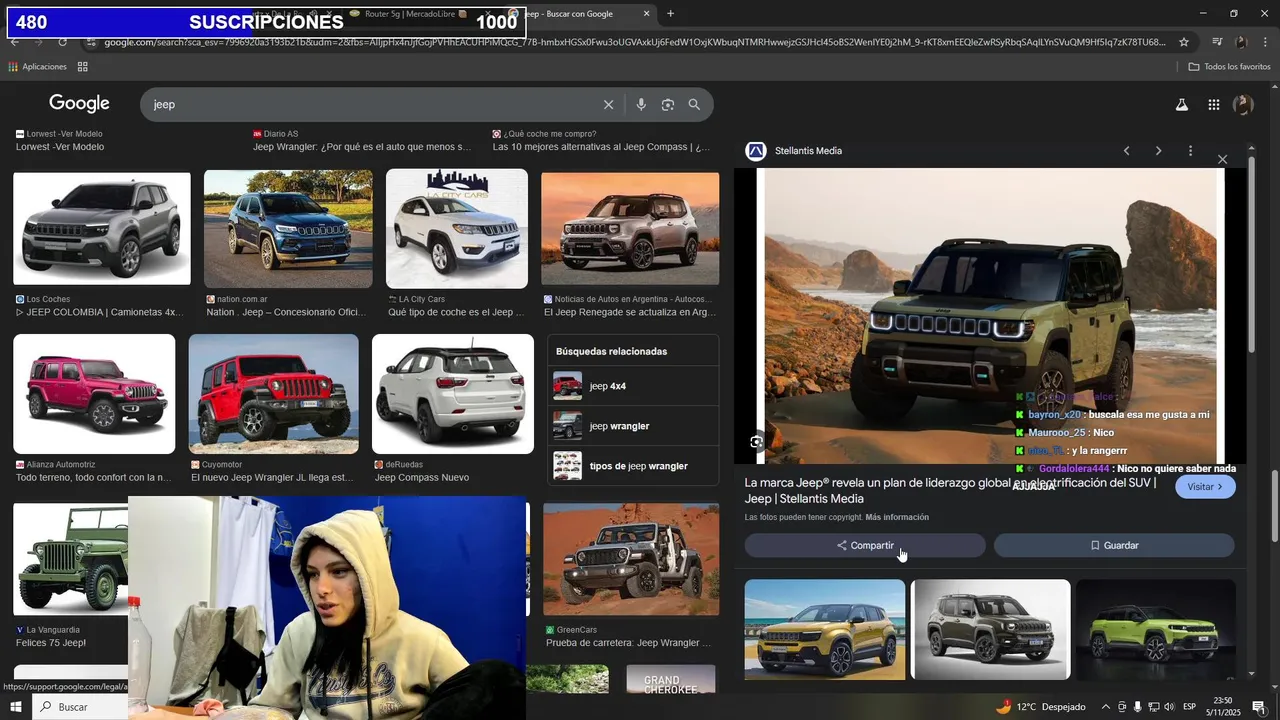Click the Compartir button
Image resolution: width=1280 pixels, height=720 pixels.
click(865, 546)
